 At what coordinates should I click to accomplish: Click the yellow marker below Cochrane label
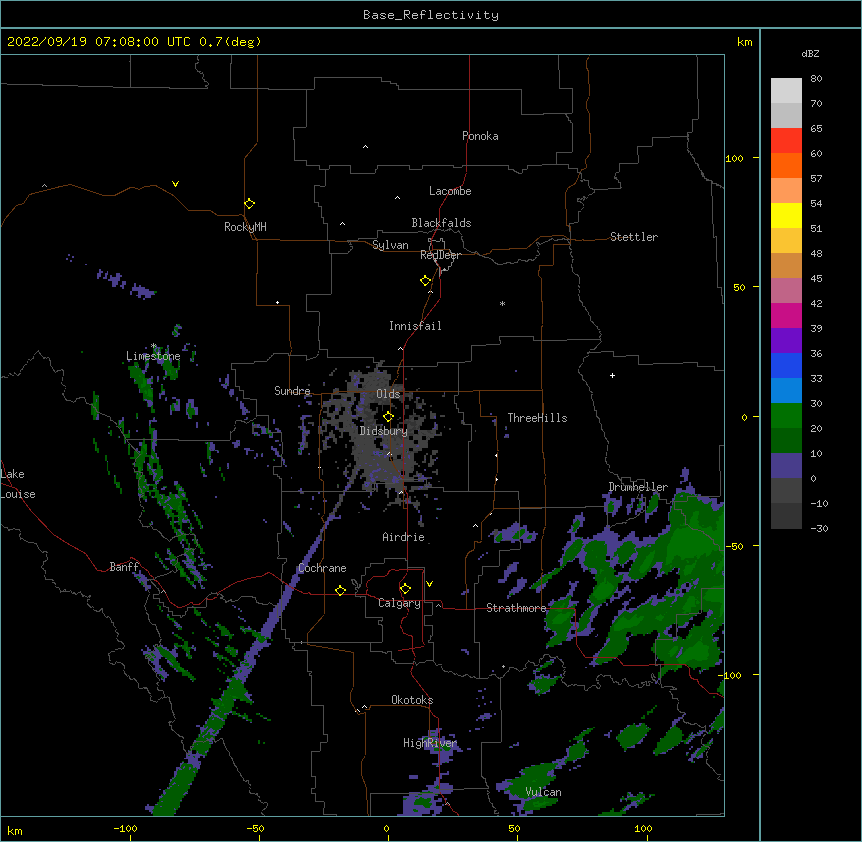340,590
